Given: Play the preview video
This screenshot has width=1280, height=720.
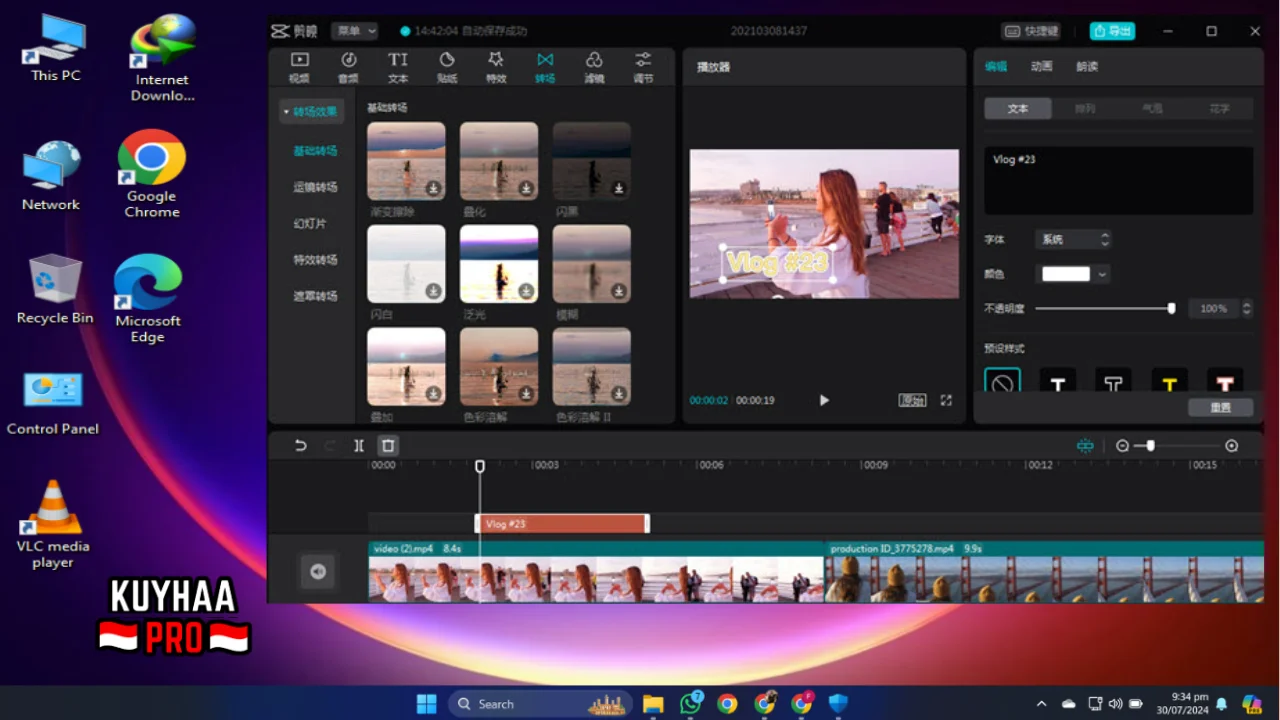Looking at the screenshot, I should click(824, 400).
